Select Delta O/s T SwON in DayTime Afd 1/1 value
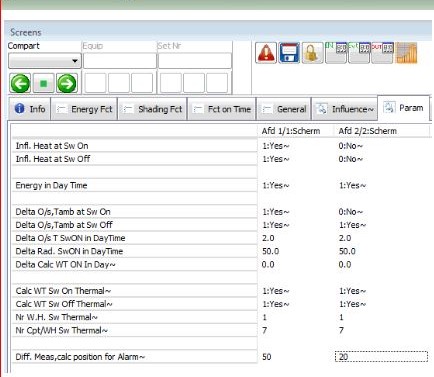The image size is (434, 377). click(268, 238)
